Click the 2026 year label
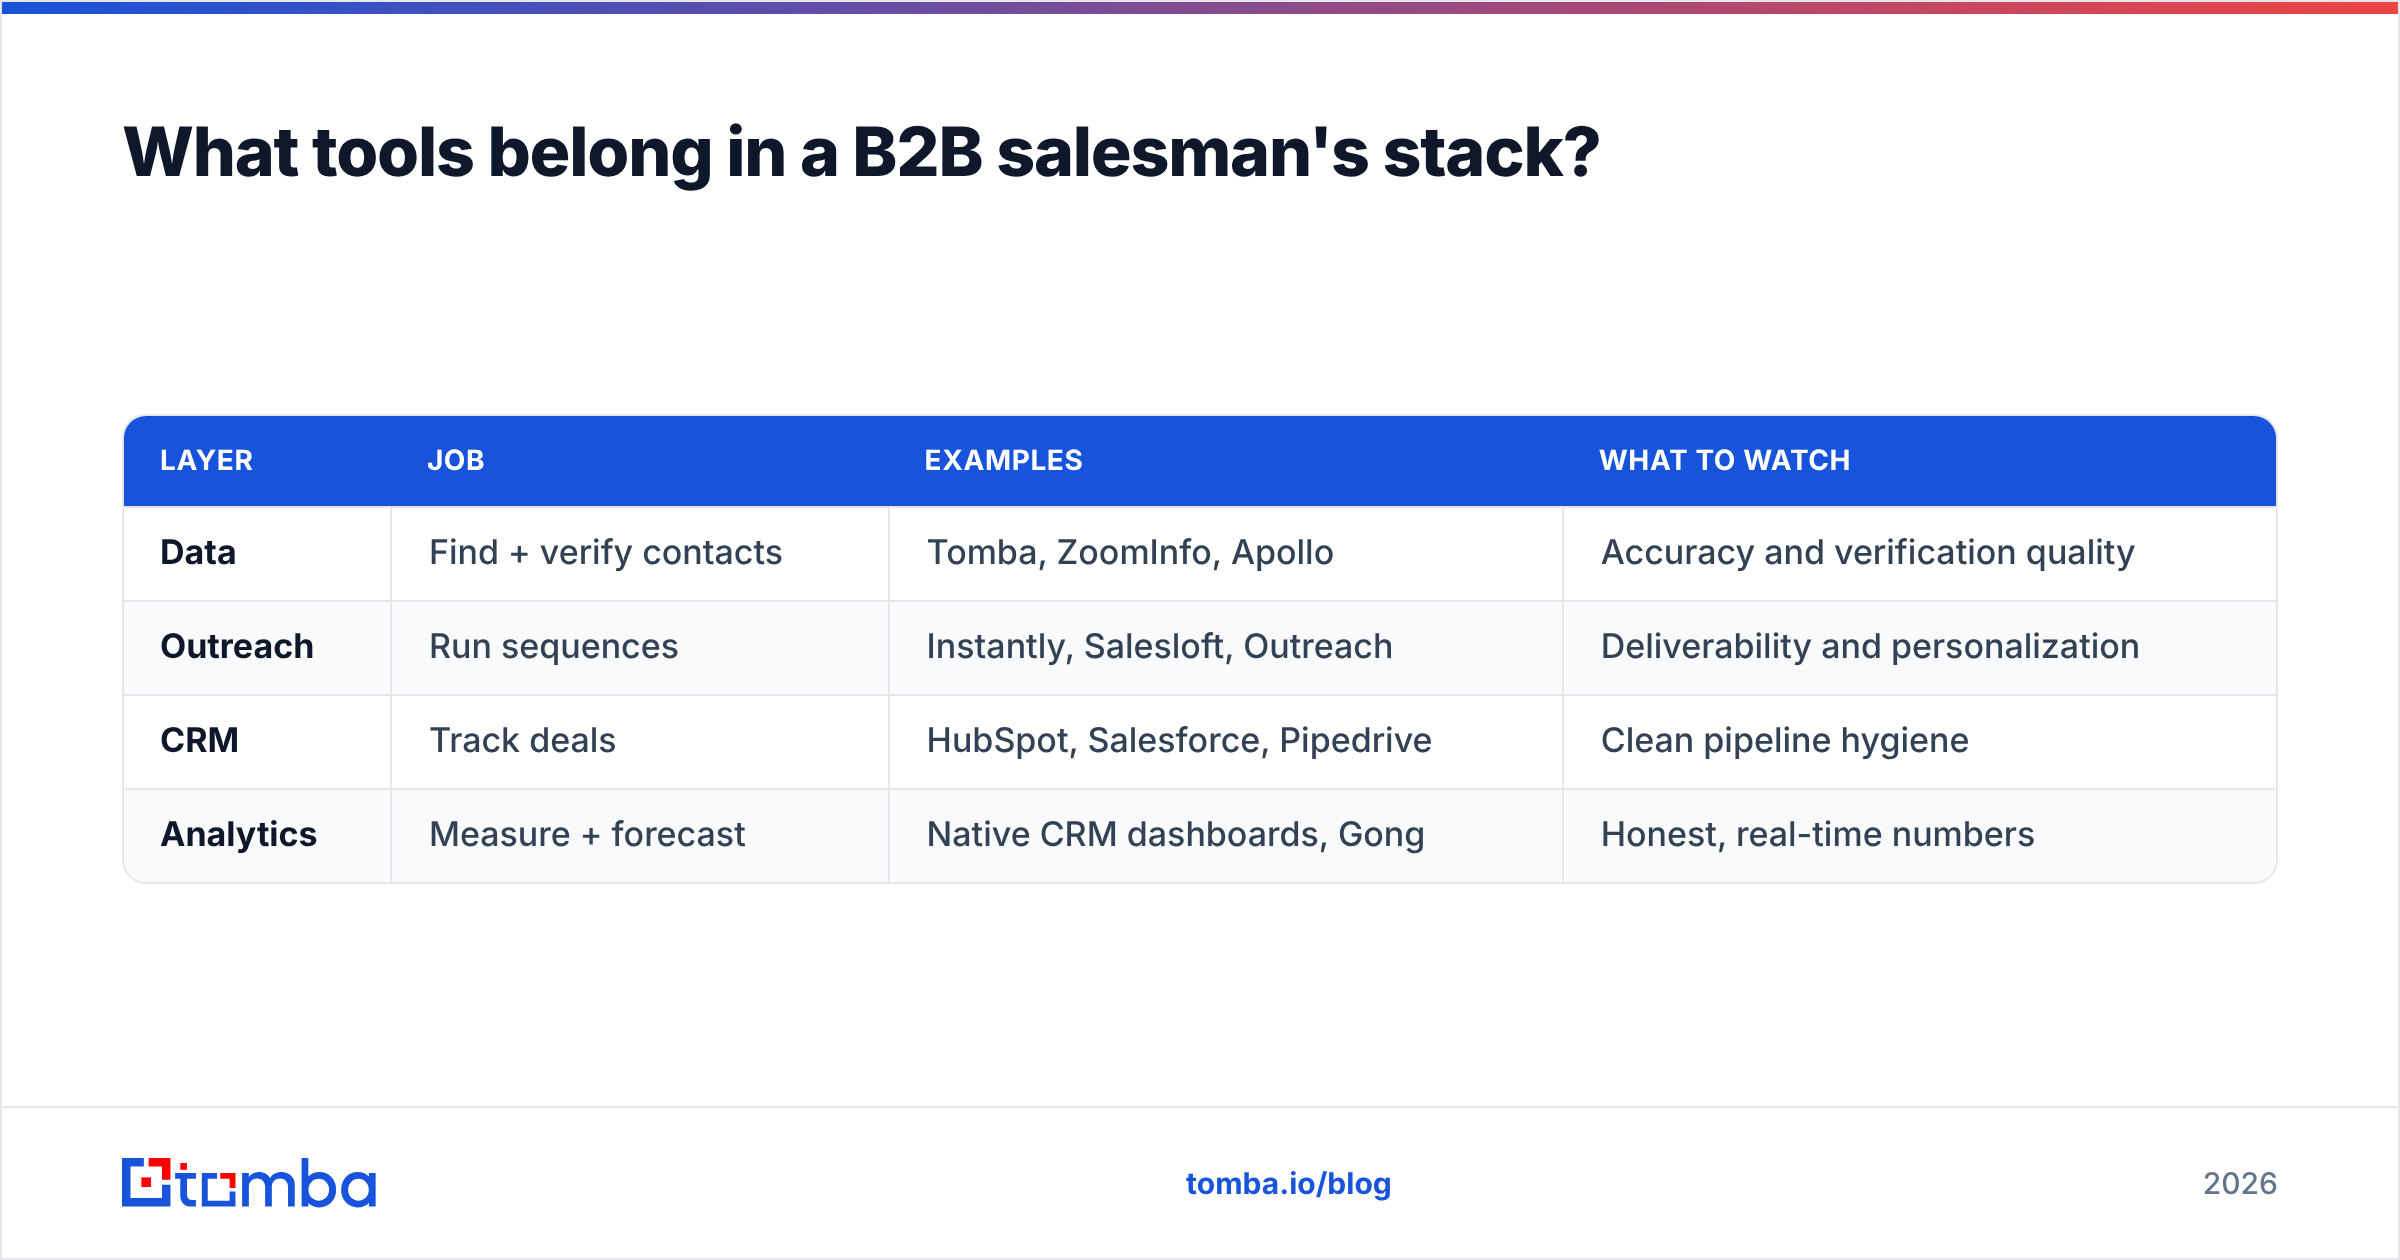 [2240, 1184]
